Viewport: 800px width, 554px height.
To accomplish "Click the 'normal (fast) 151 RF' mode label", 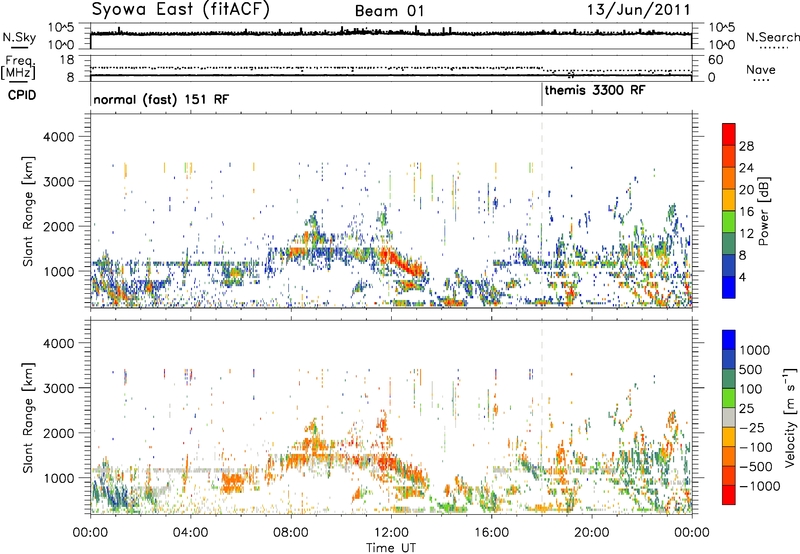I will point(161,99).
